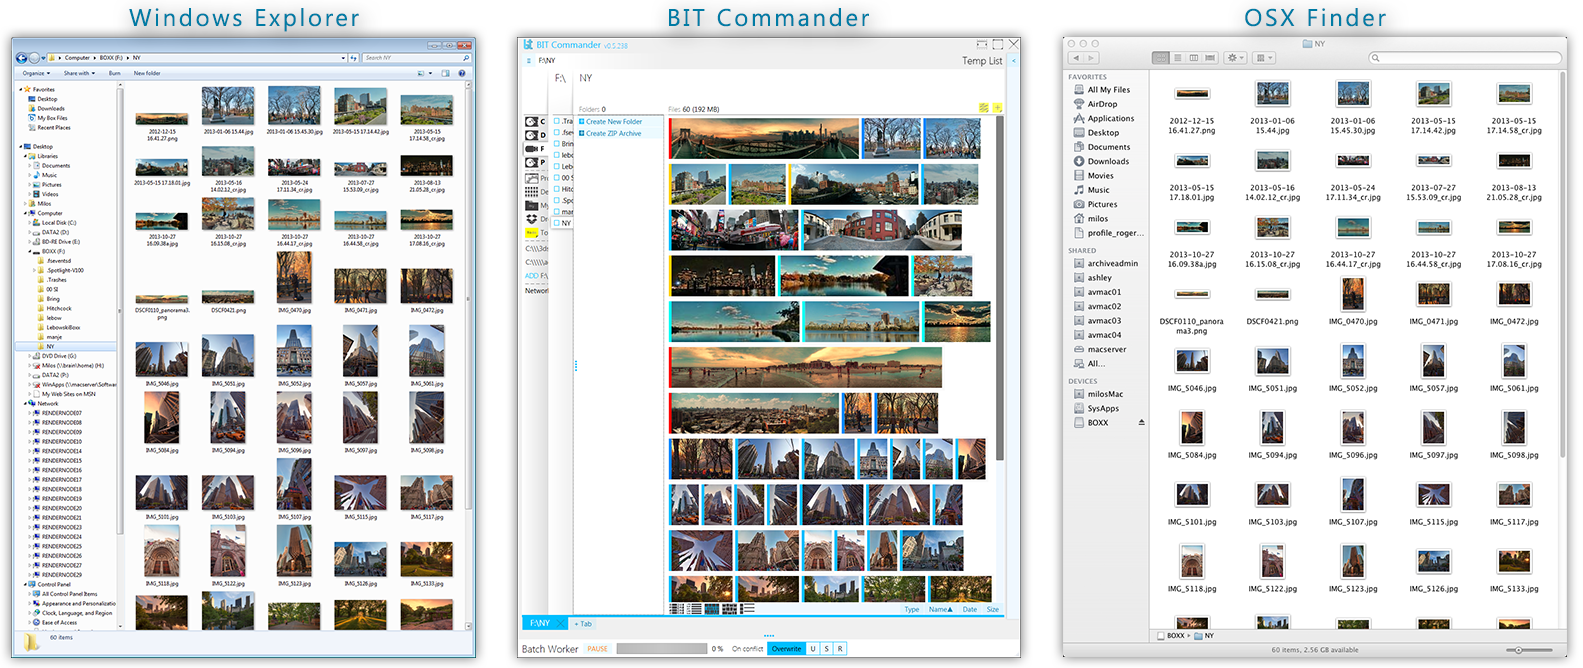
Task: Check the .Spo folder checkbox in BIT Commander
Action: coord(556,200)
